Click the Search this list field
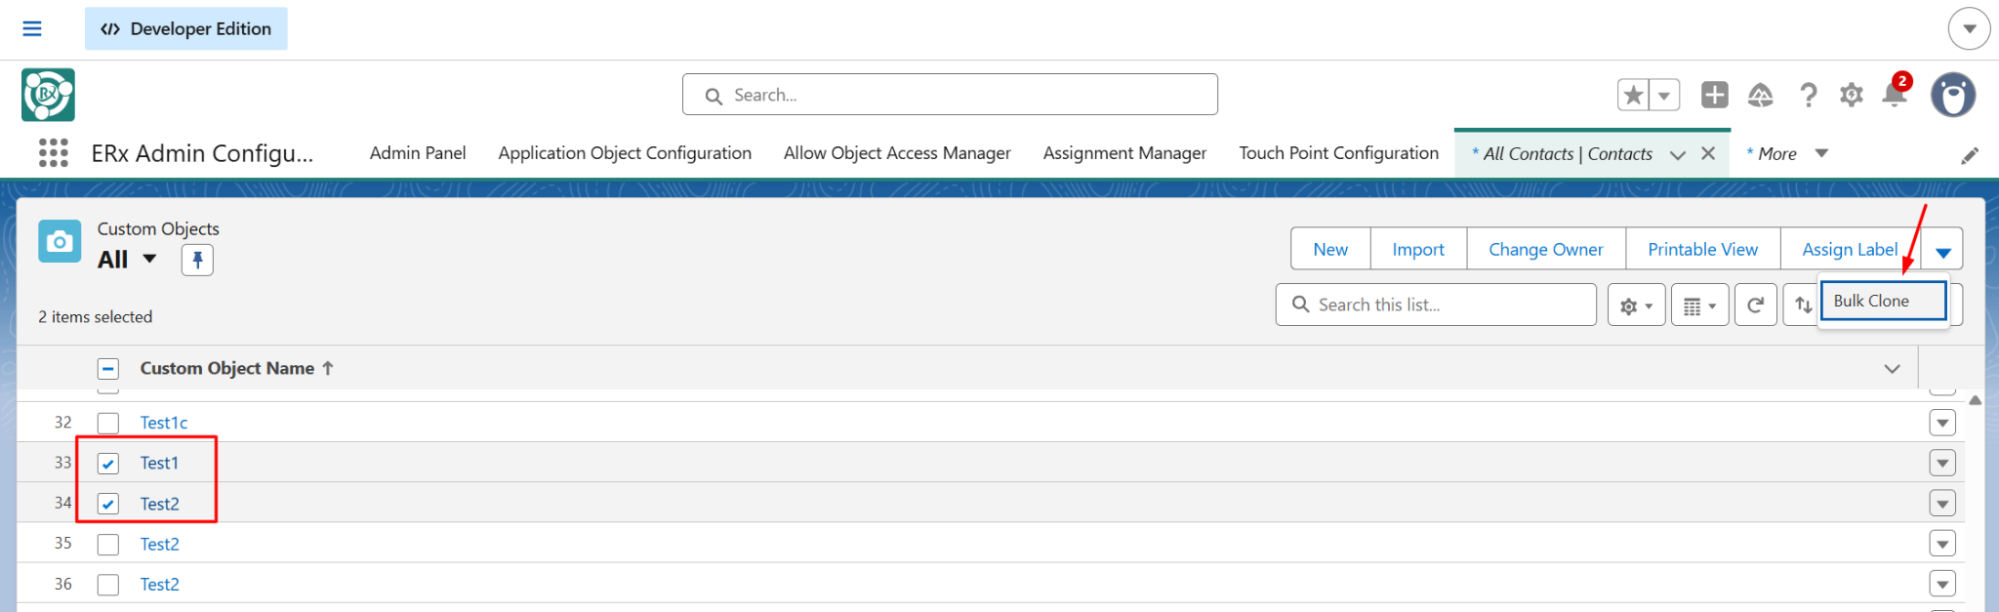The image size is (1999, 612). point(1435,305)
